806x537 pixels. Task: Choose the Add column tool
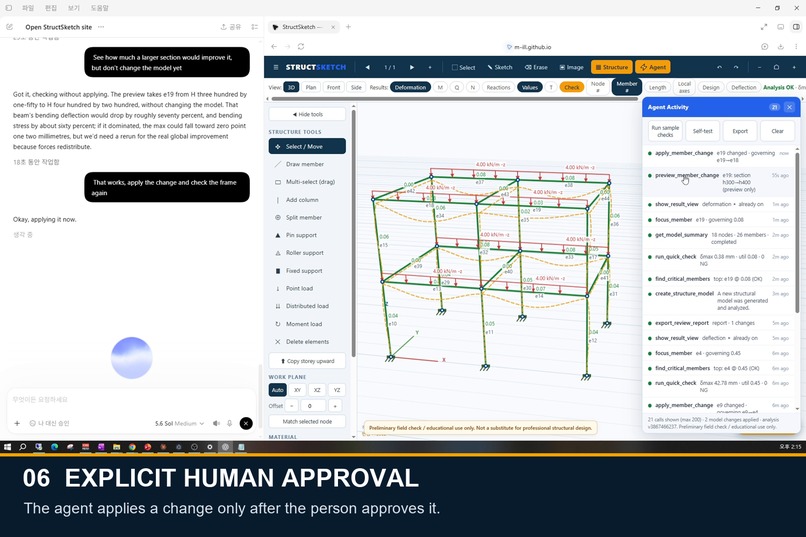[307, 200]
